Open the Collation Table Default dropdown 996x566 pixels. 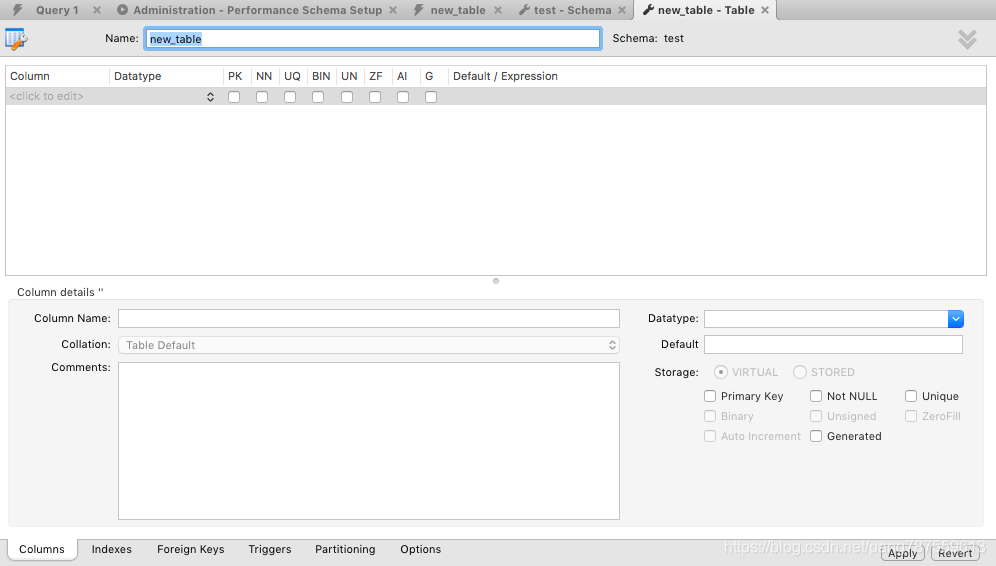point(369,345)
